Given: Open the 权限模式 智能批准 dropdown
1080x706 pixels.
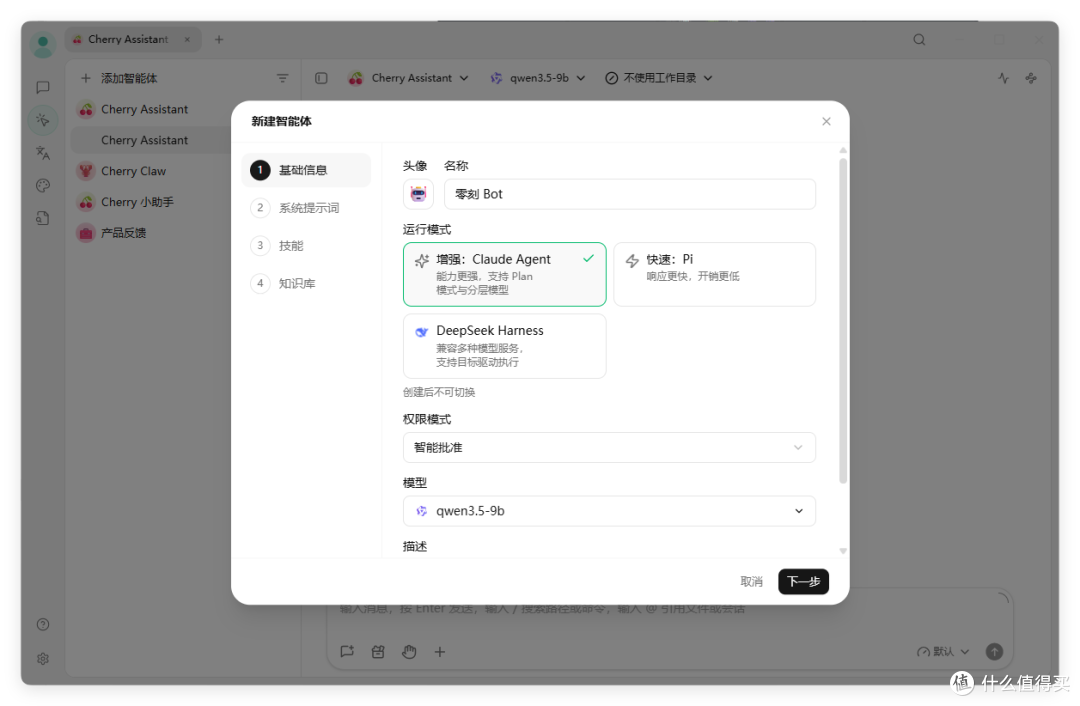Looking at the screenshot, I should [609, 448].
